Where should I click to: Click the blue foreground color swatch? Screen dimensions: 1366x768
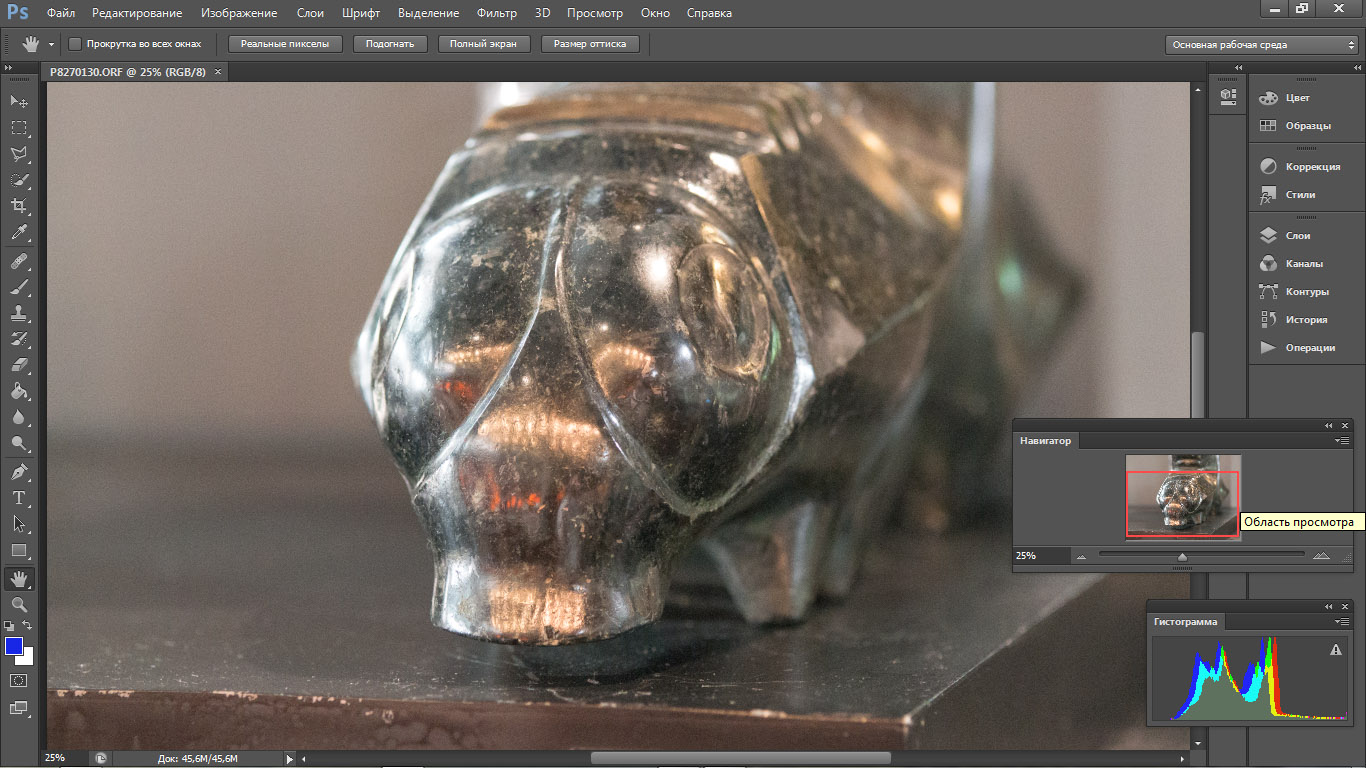click(14, 646)
